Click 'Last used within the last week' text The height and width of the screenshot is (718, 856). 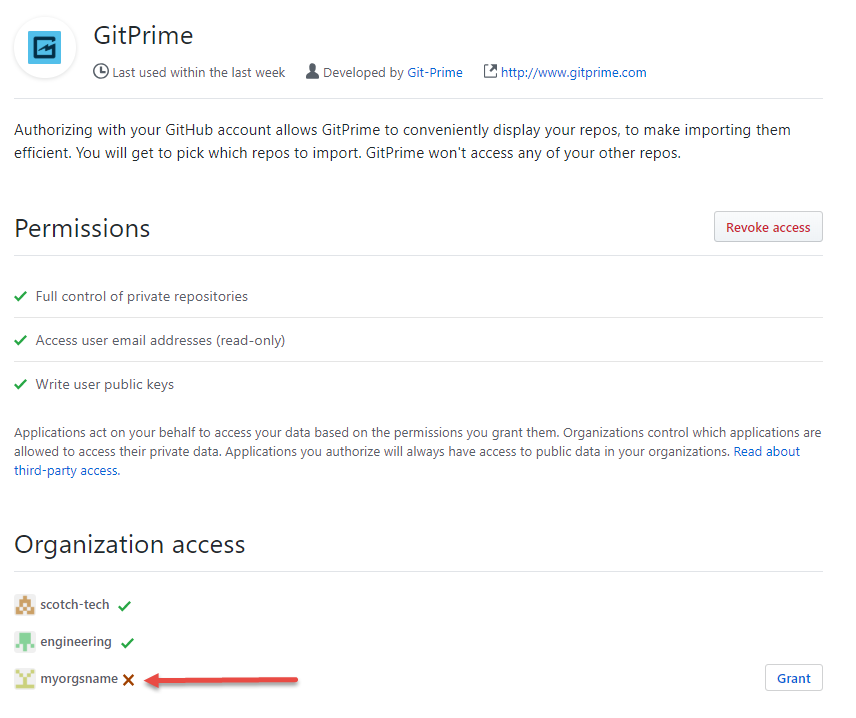199,73
